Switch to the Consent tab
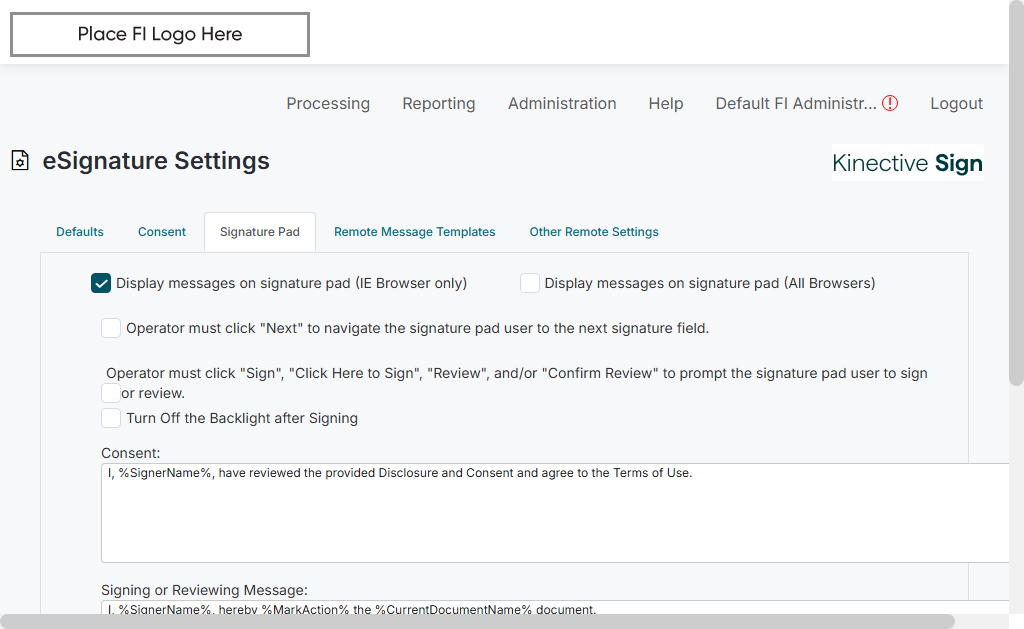This screenshot has width=1024, height=629. [x=162, y=232]
